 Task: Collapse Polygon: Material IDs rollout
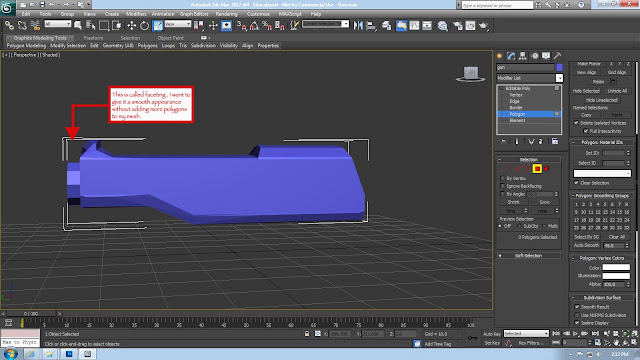(x=602, y=142)
